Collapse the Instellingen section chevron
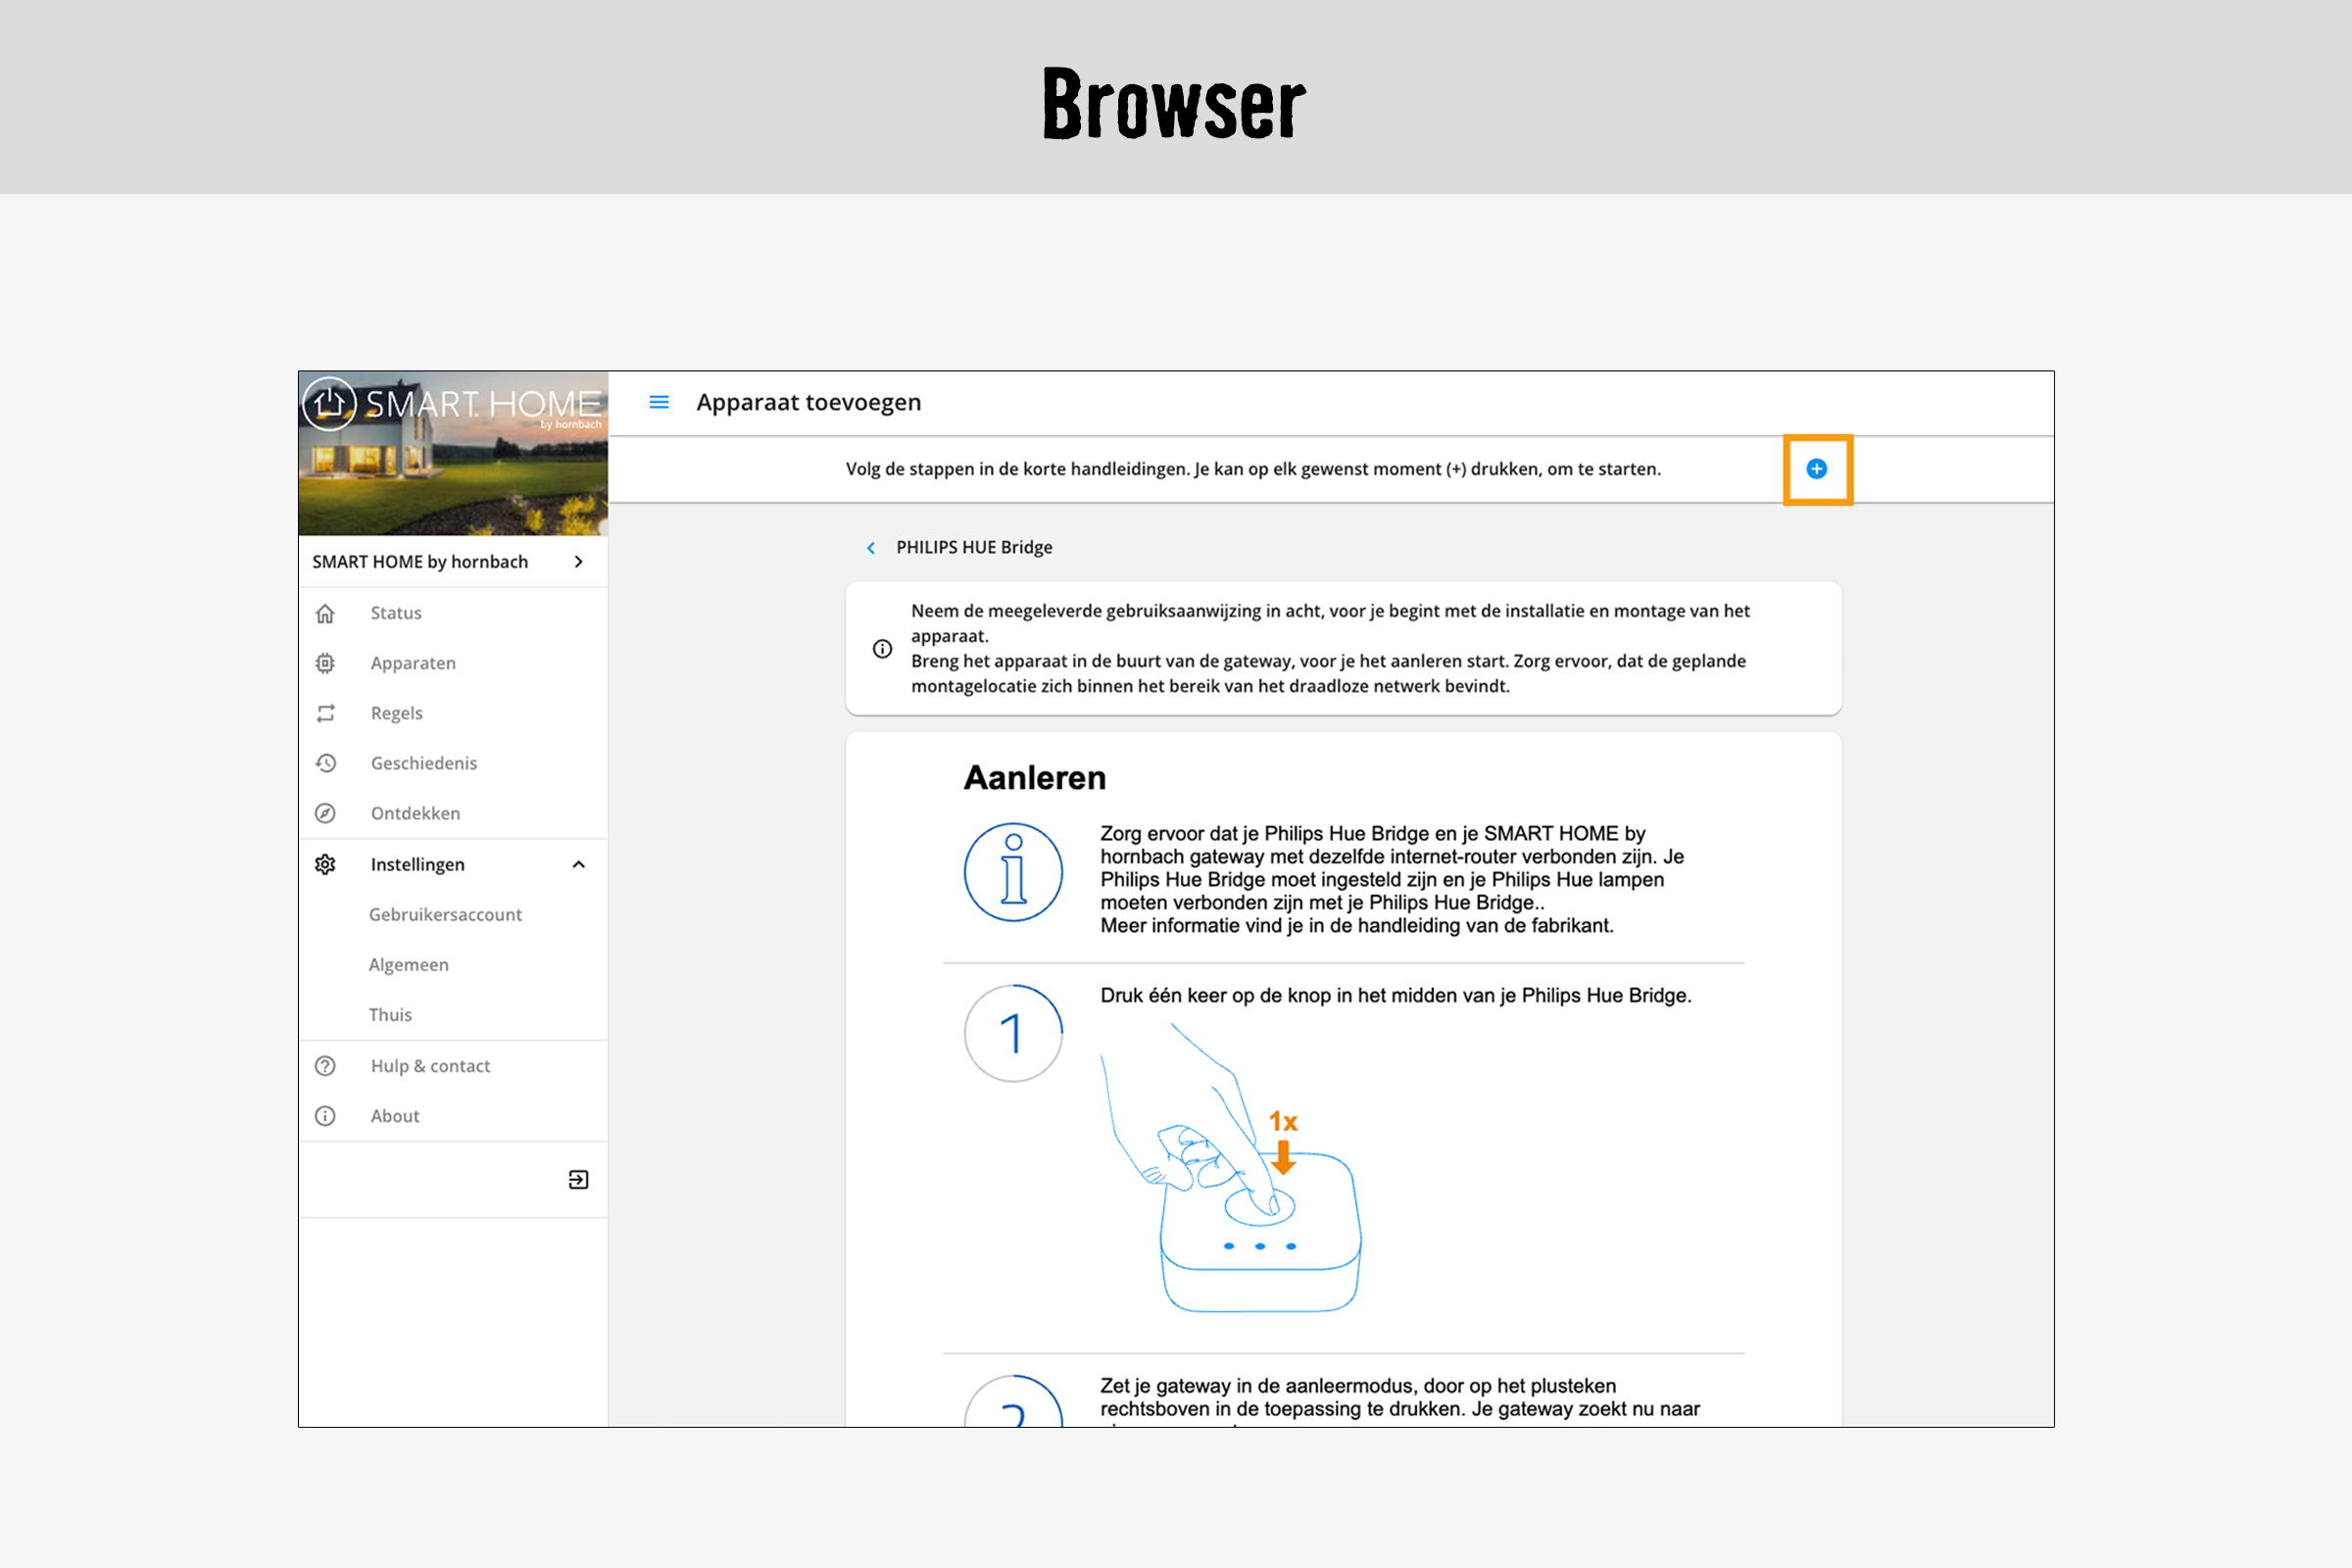This screenshot has height=1568, width=2352. [x=579, y=864]
